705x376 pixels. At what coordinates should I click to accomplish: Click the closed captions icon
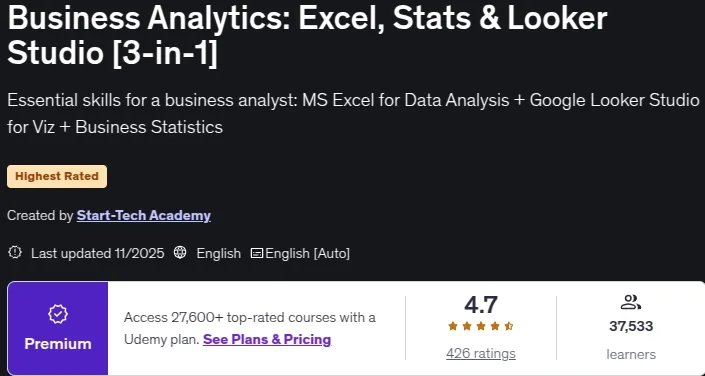(x=257, y=253)
